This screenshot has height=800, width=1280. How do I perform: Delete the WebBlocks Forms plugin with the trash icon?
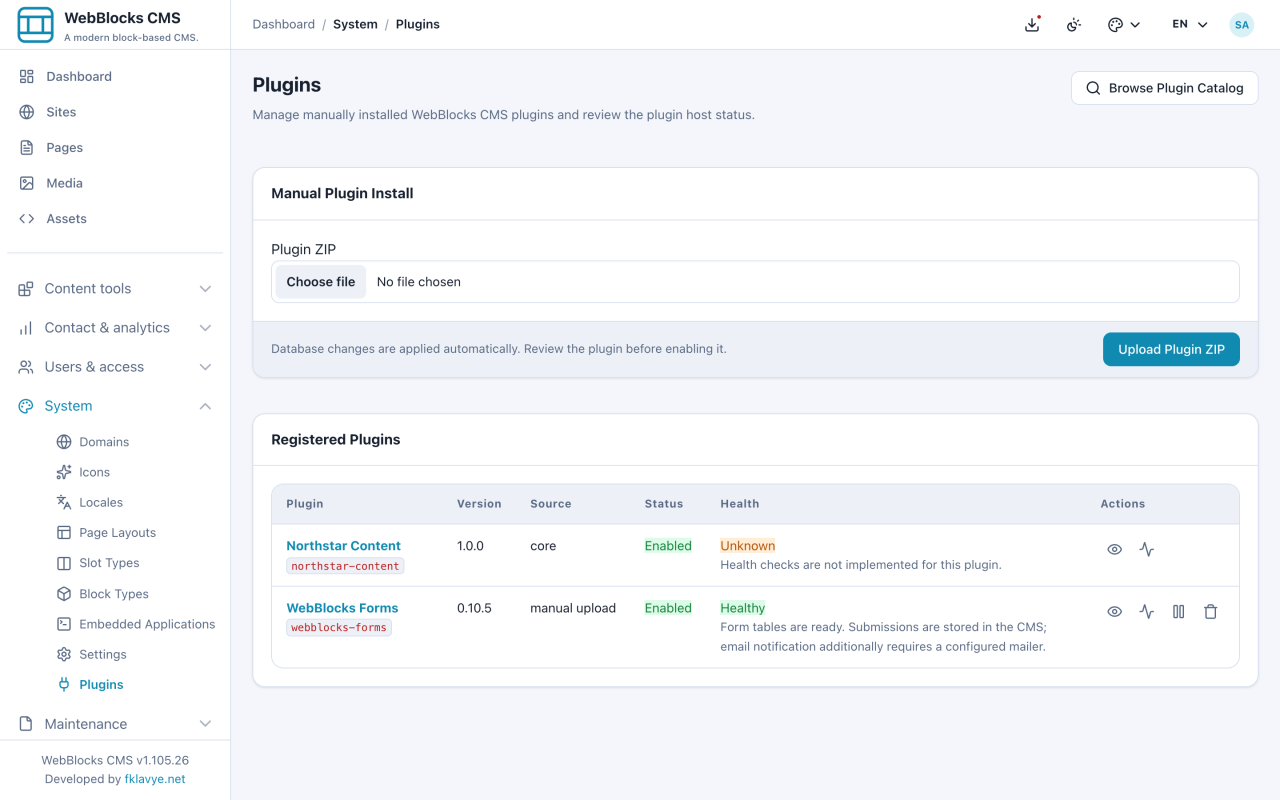[1210, 611]
